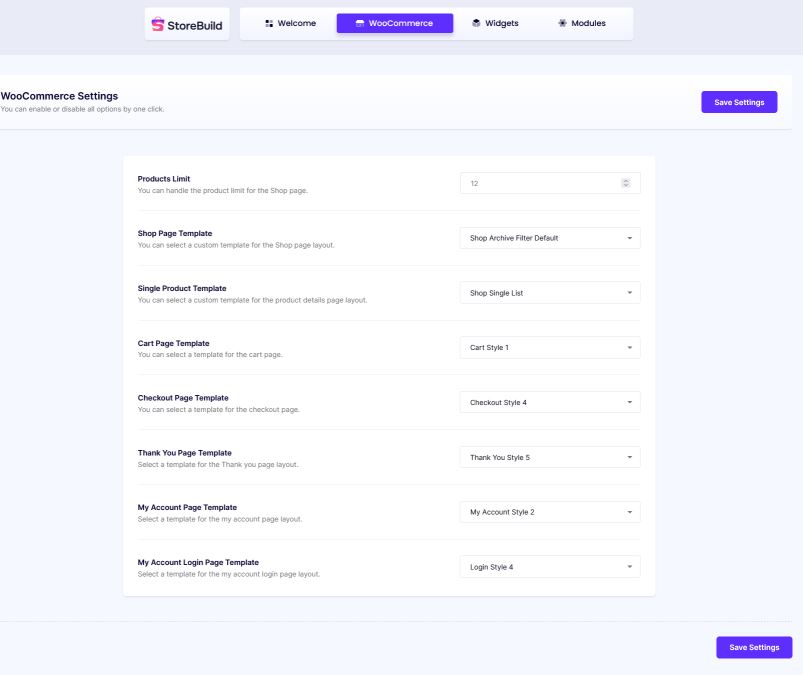This screenshot has width=803, height=675.
Task: Open the Thank You Page Template dropdown
Action: click(549, 457)
